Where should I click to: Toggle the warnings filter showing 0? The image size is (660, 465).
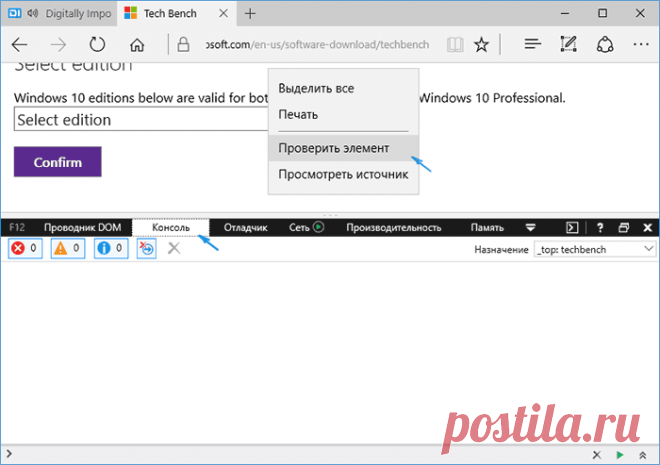68,248
